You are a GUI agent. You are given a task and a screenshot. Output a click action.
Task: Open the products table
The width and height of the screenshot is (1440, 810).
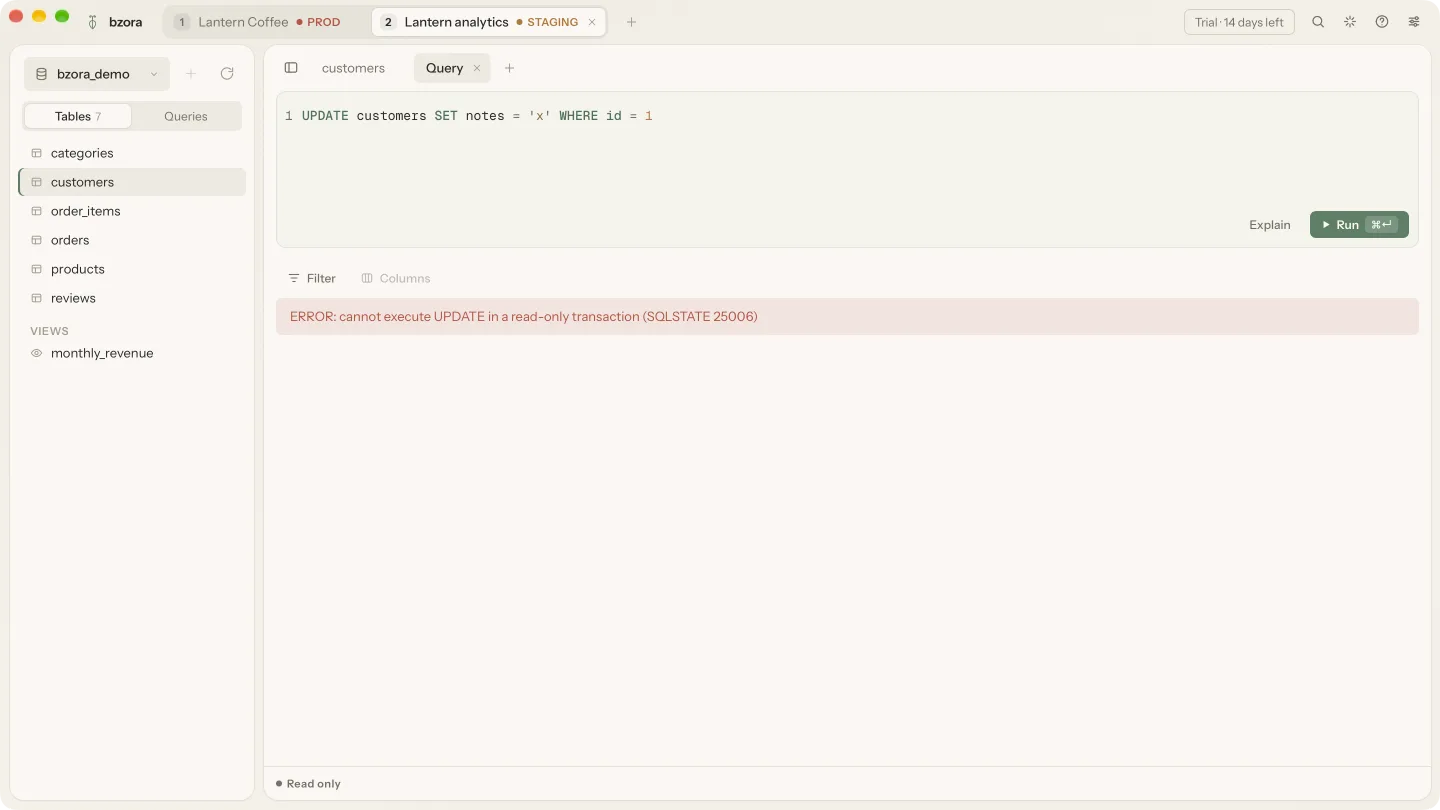[132, 269]
